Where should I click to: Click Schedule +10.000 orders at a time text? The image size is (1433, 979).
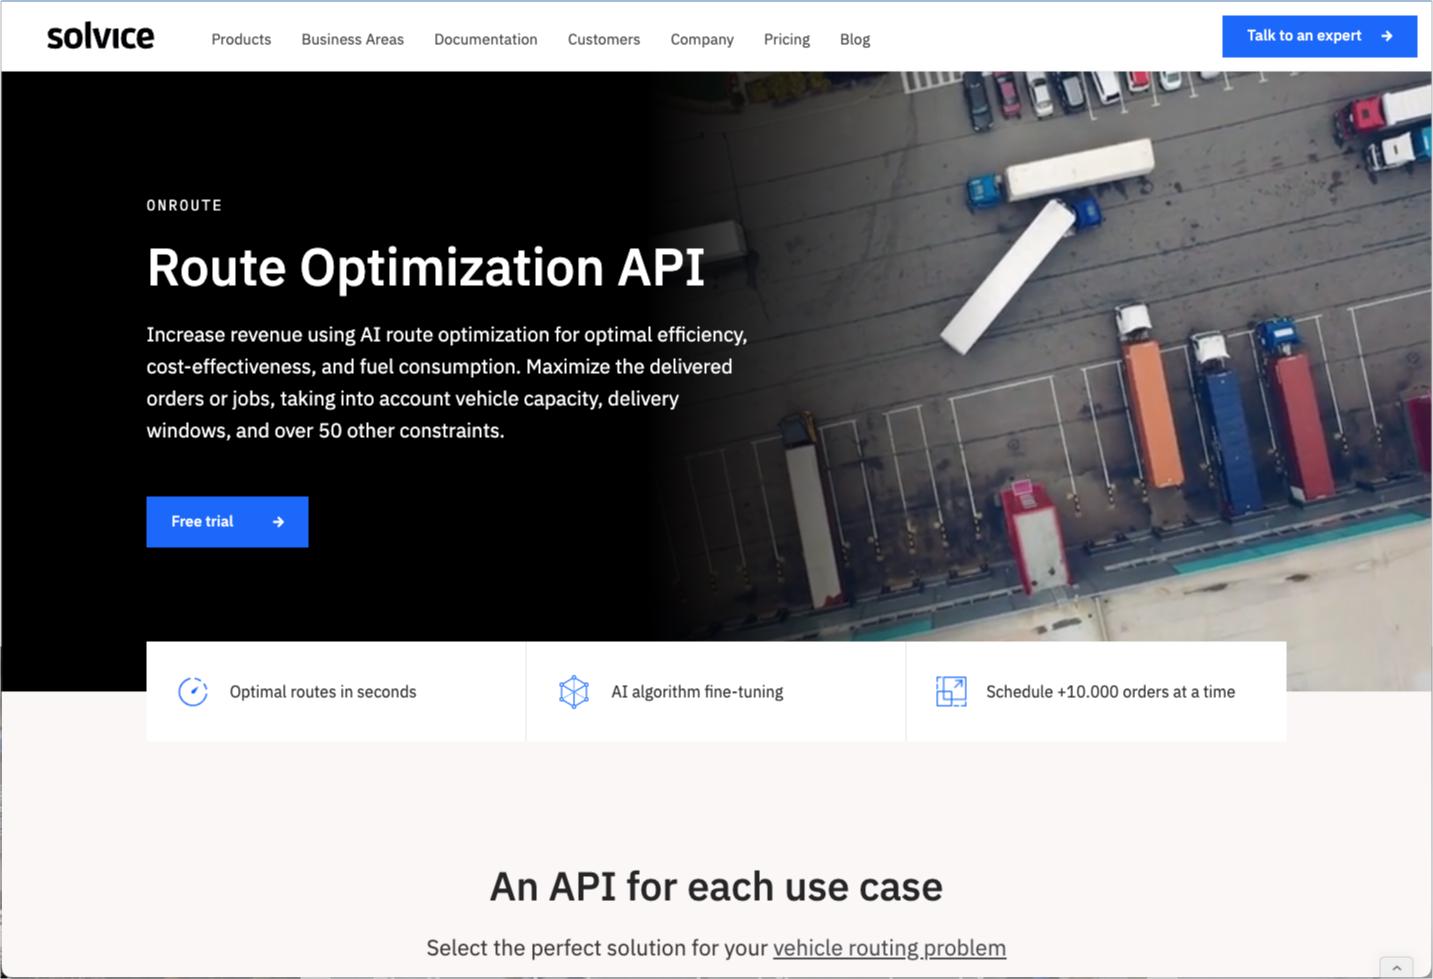(1110, 692)
